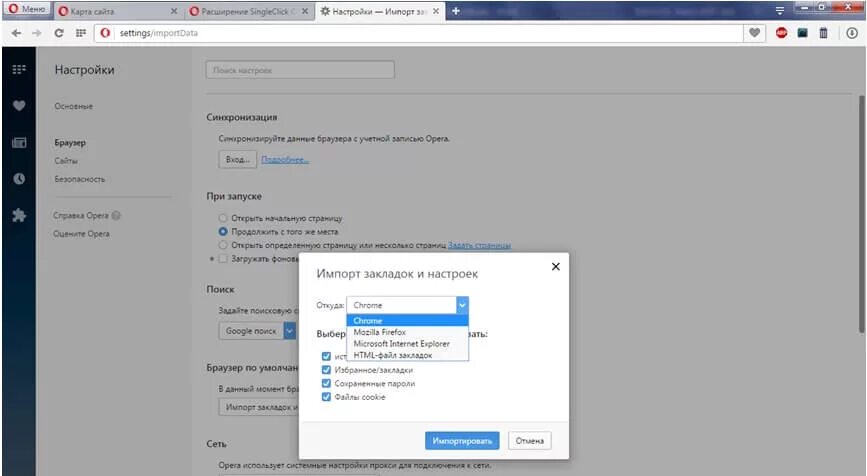Add page to bookmarks heart icon
Screen dimensions: 867x476
click(754, 33)
